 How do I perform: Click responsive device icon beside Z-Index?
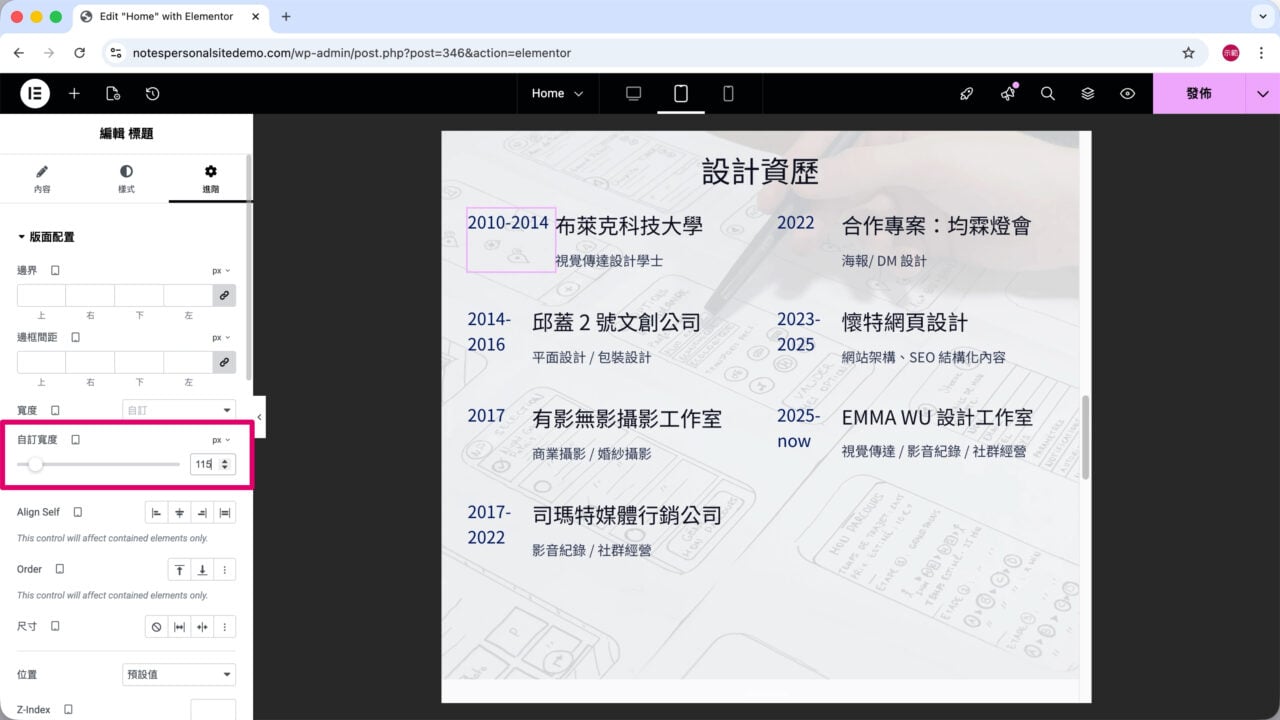[x=68, y=709]
